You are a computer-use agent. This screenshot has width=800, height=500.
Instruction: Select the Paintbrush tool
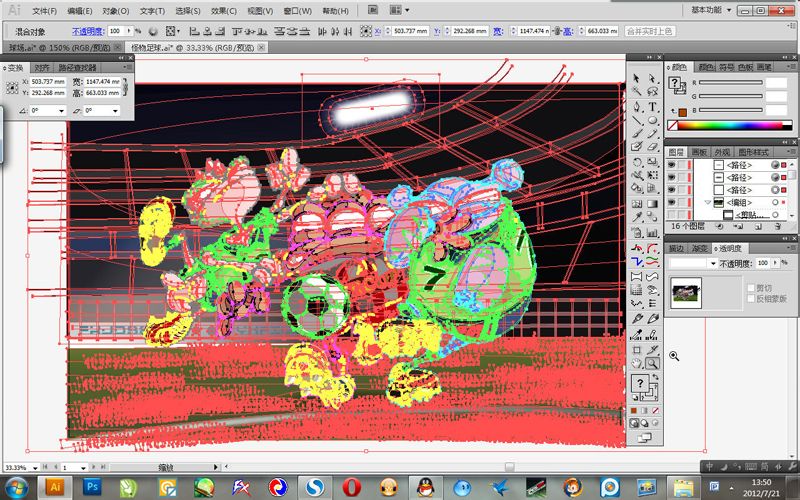pos(636,134)
